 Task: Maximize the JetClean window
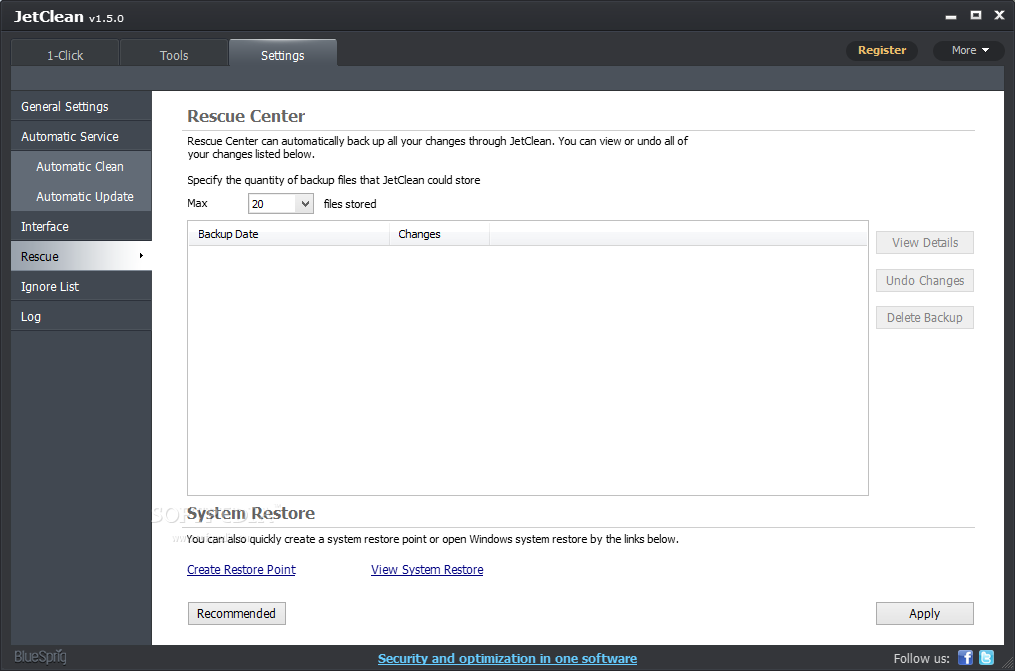coord(976,15)
